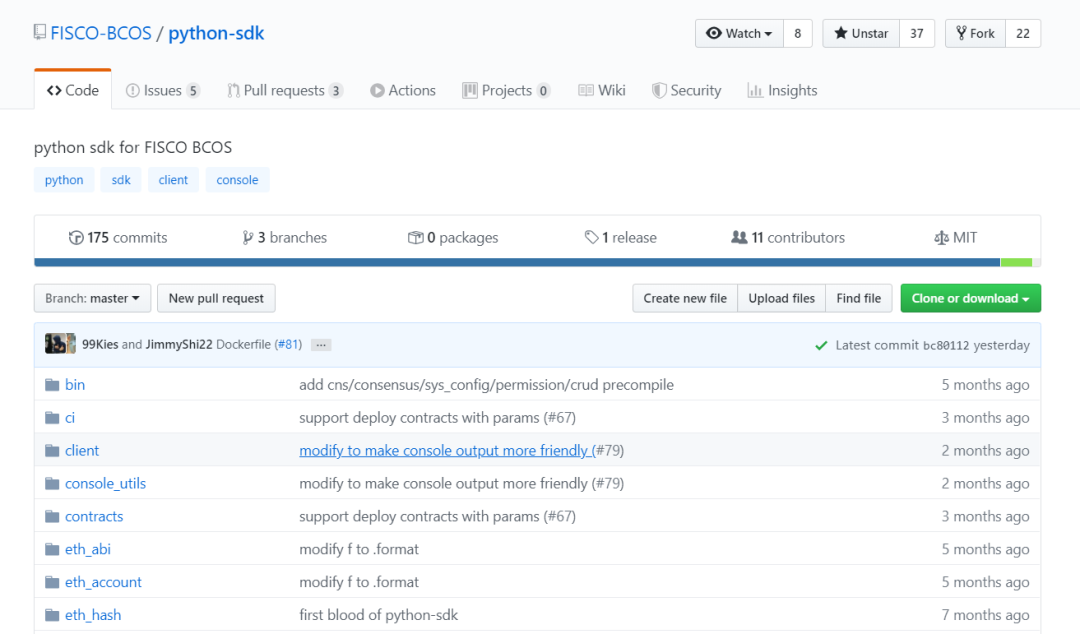Open the 99Kies author link
The image size is (1080, 634).
click(x=100, y=345)
